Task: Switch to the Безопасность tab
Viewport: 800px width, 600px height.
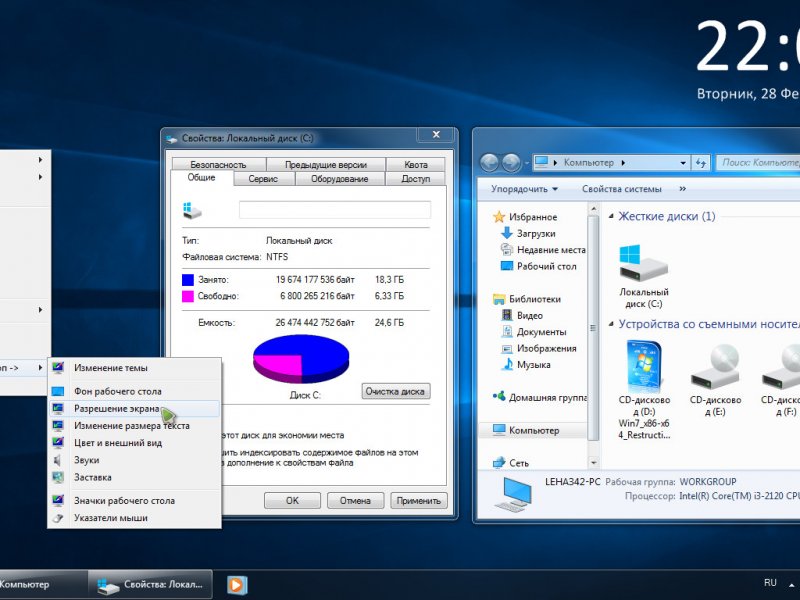Action: [x=217, y=164]
